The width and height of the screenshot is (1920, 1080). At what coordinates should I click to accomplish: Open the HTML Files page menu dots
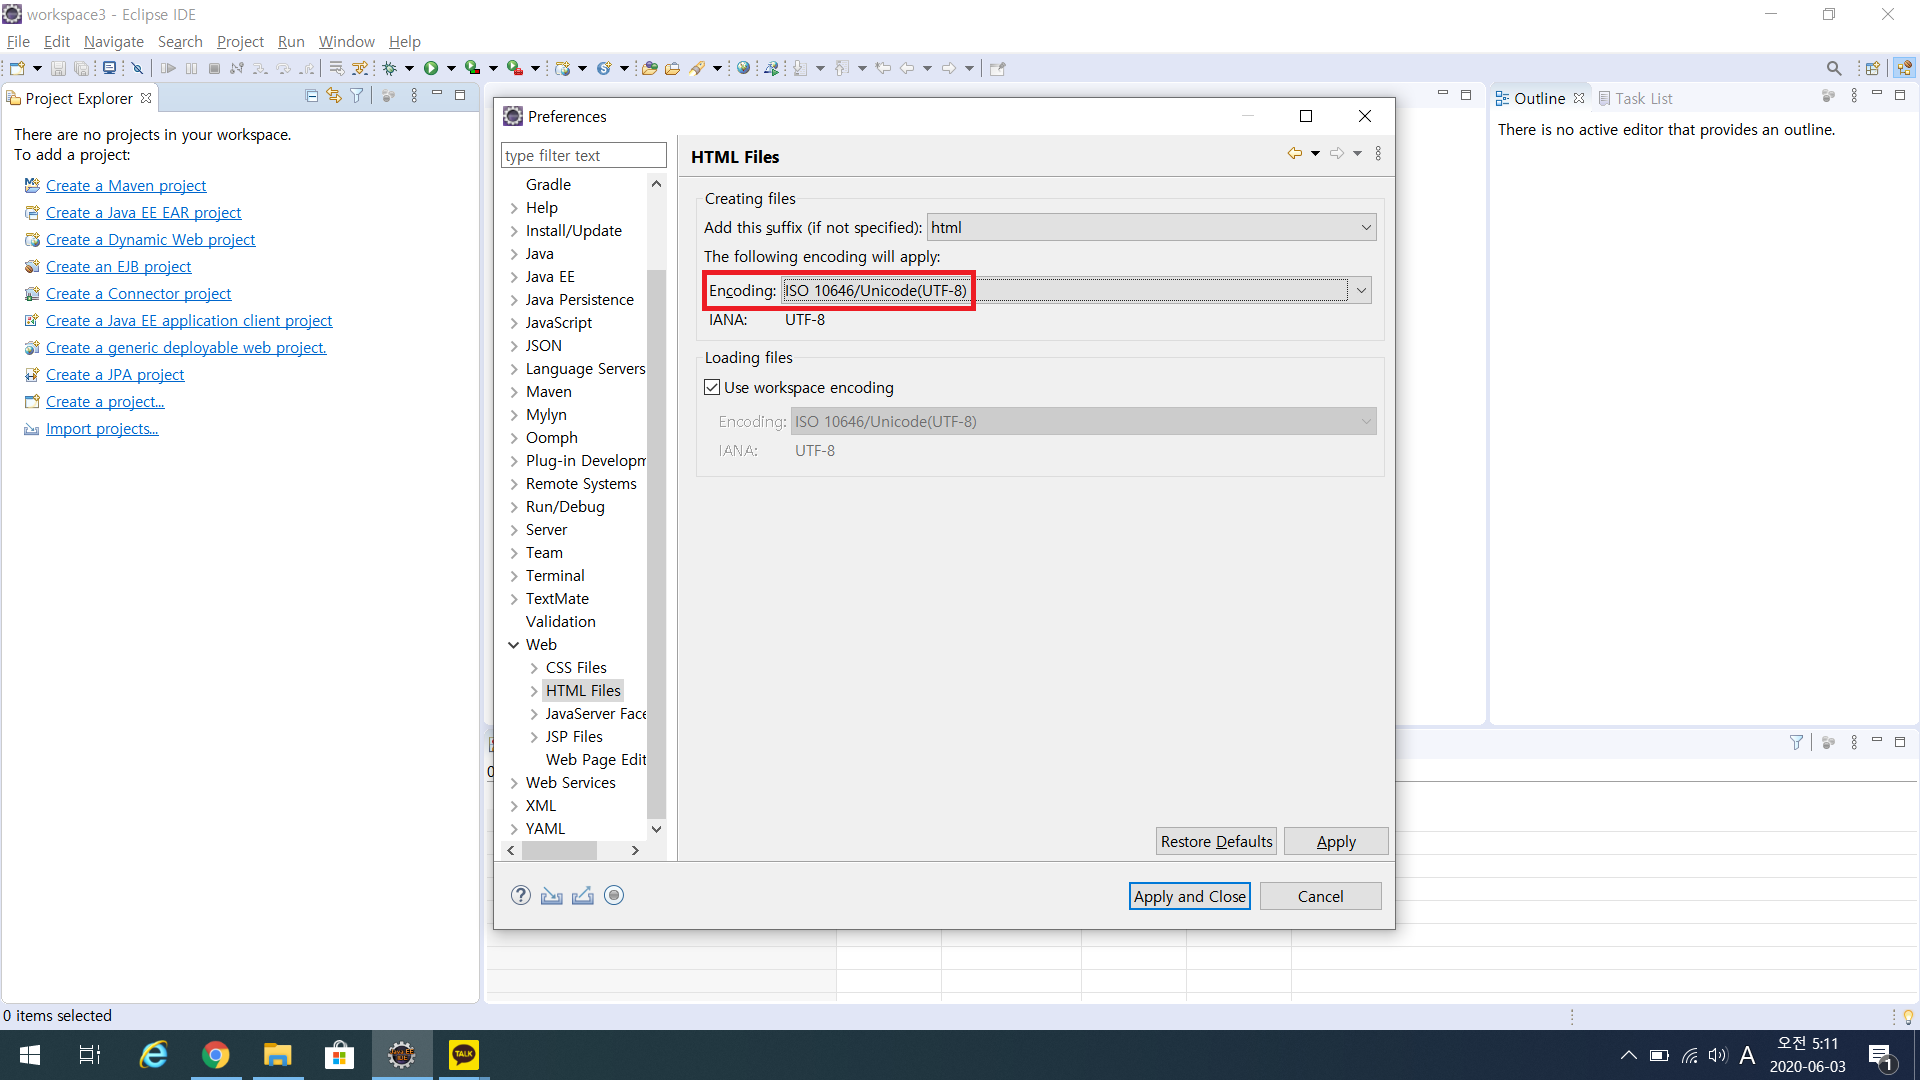[x=1378, y=153]
